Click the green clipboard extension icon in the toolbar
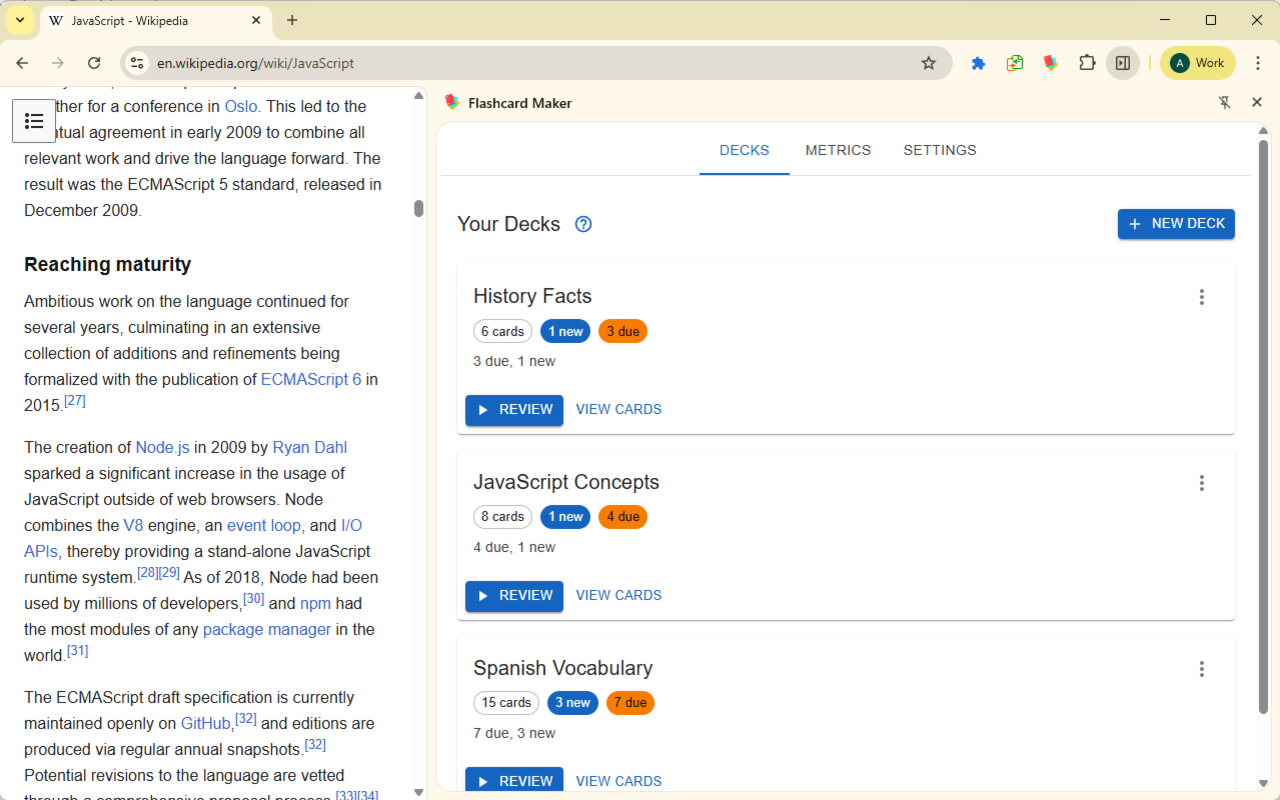Screen dimensions: 1280x800 point(1014,62)
